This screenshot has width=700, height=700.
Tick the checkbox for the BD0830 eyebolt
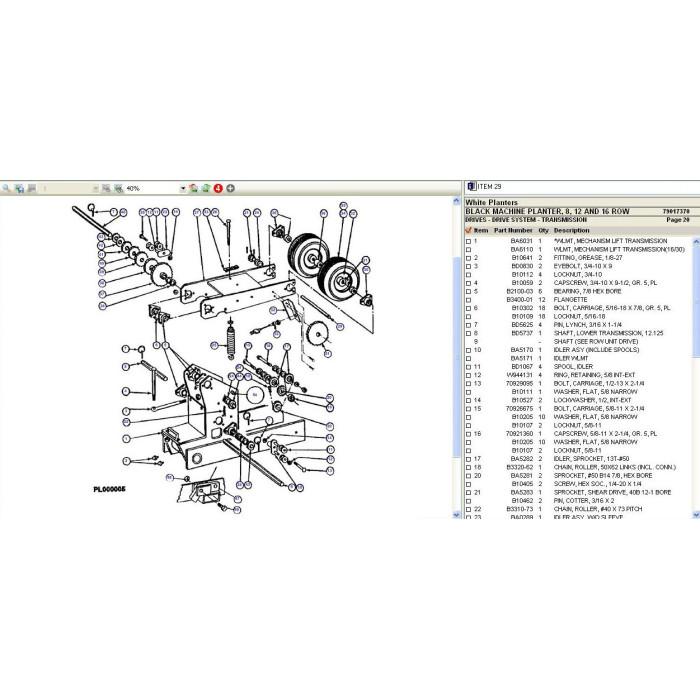pos(468,266)
